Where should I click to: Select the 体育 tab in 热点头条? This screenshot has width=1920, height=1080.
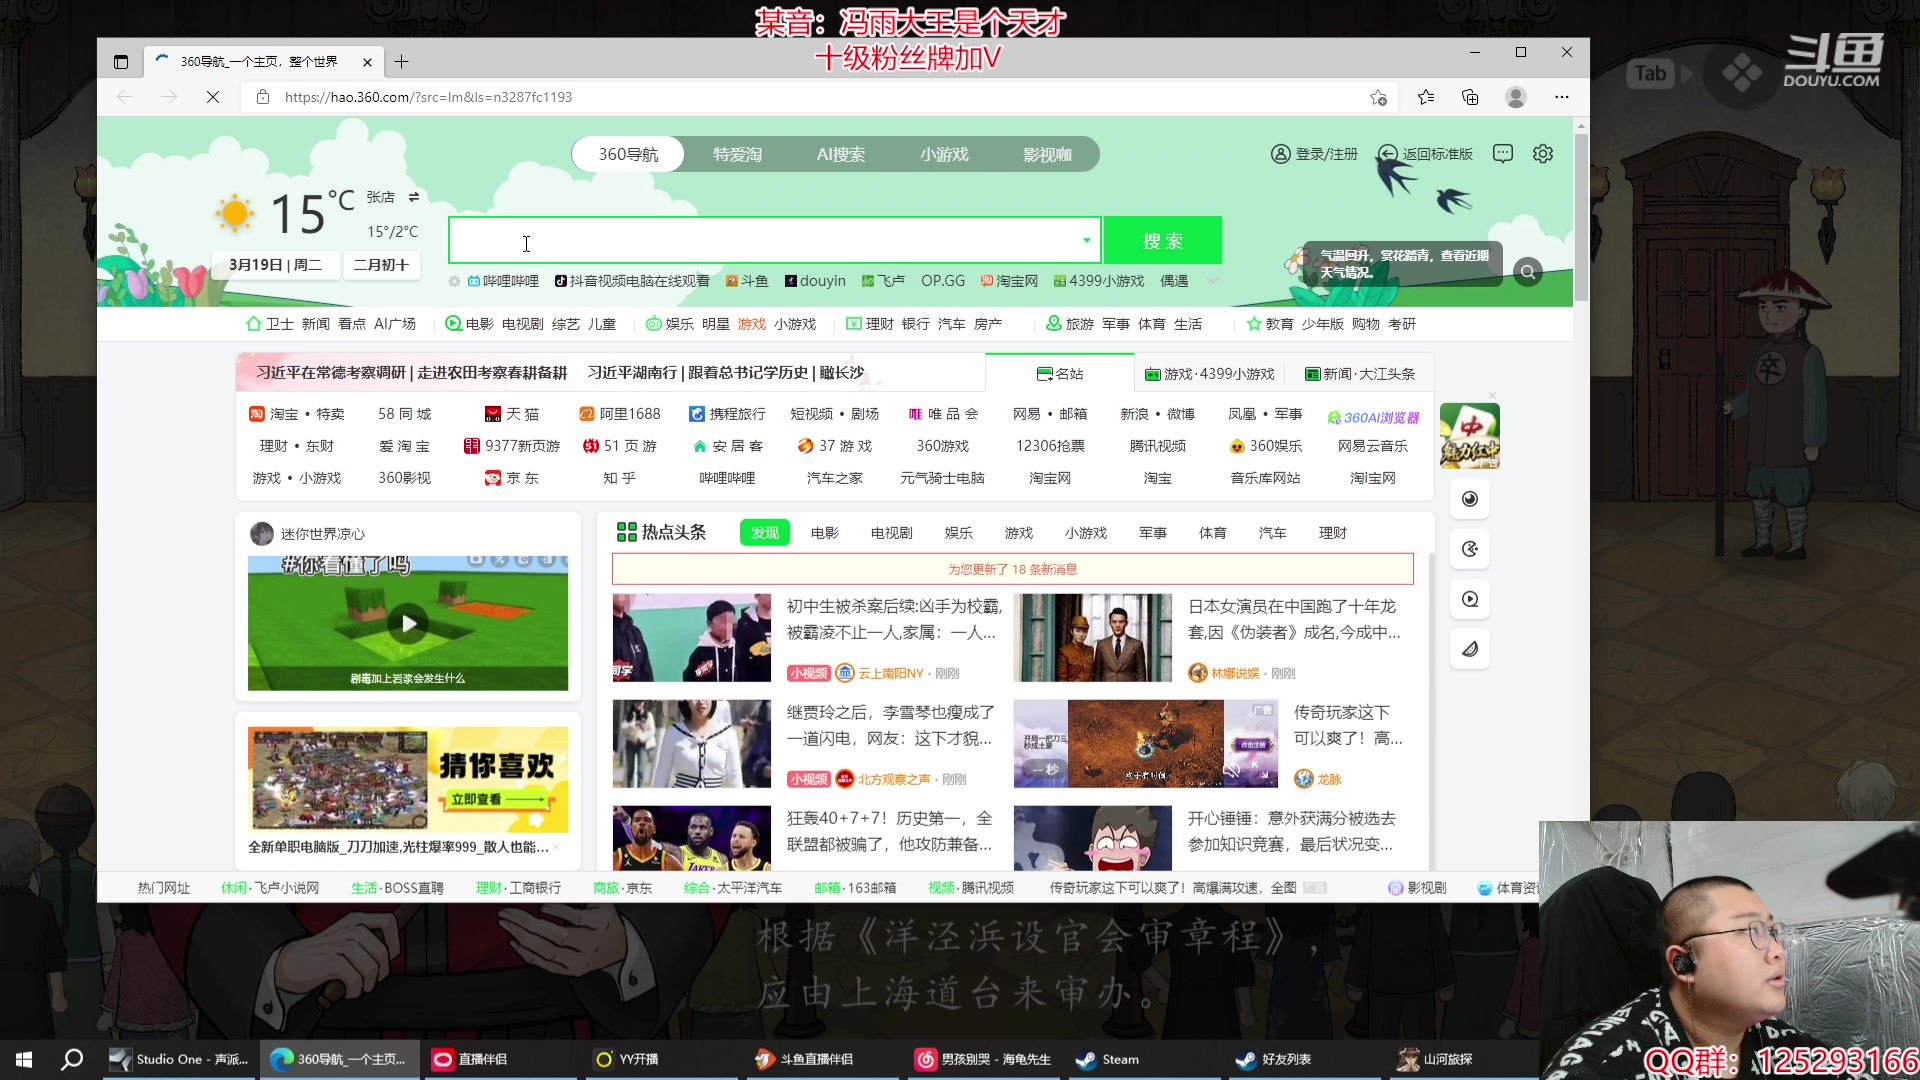pyautogui.click(x=1212, y=532)
